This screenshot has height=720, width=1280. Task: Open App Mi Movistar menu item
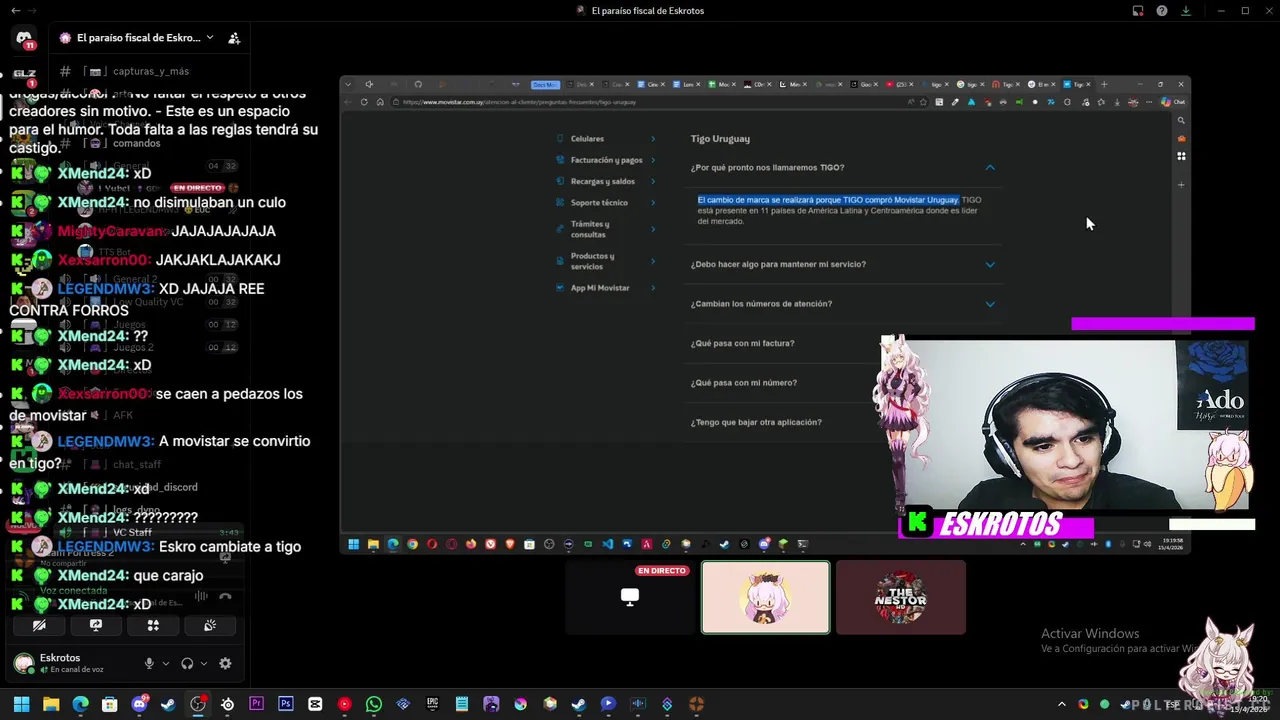click(606, 288)
